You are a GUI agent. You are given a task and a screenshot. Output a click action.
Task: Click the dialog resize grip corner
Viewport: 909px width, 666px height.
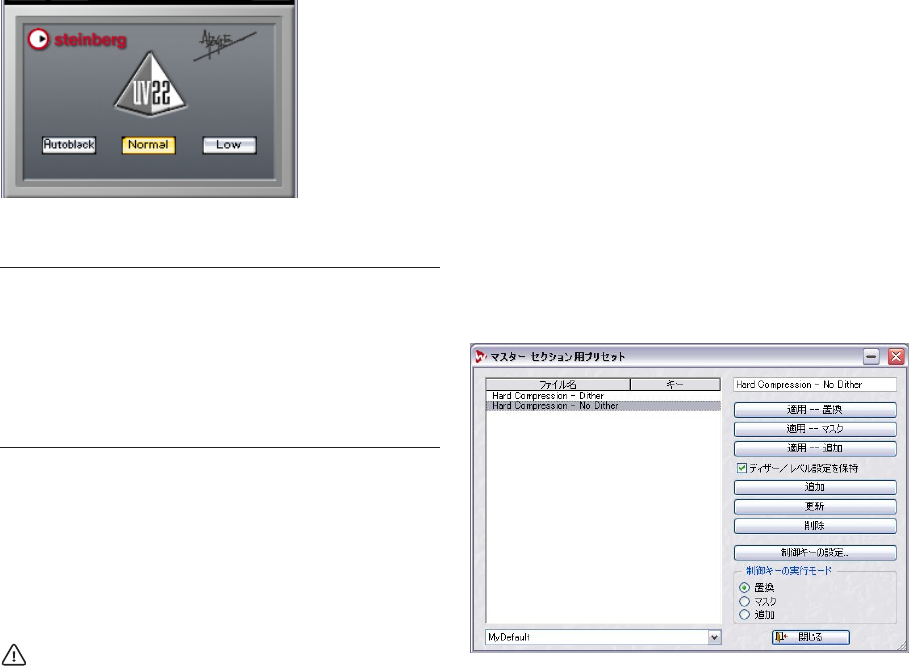[x=902, y=646]
